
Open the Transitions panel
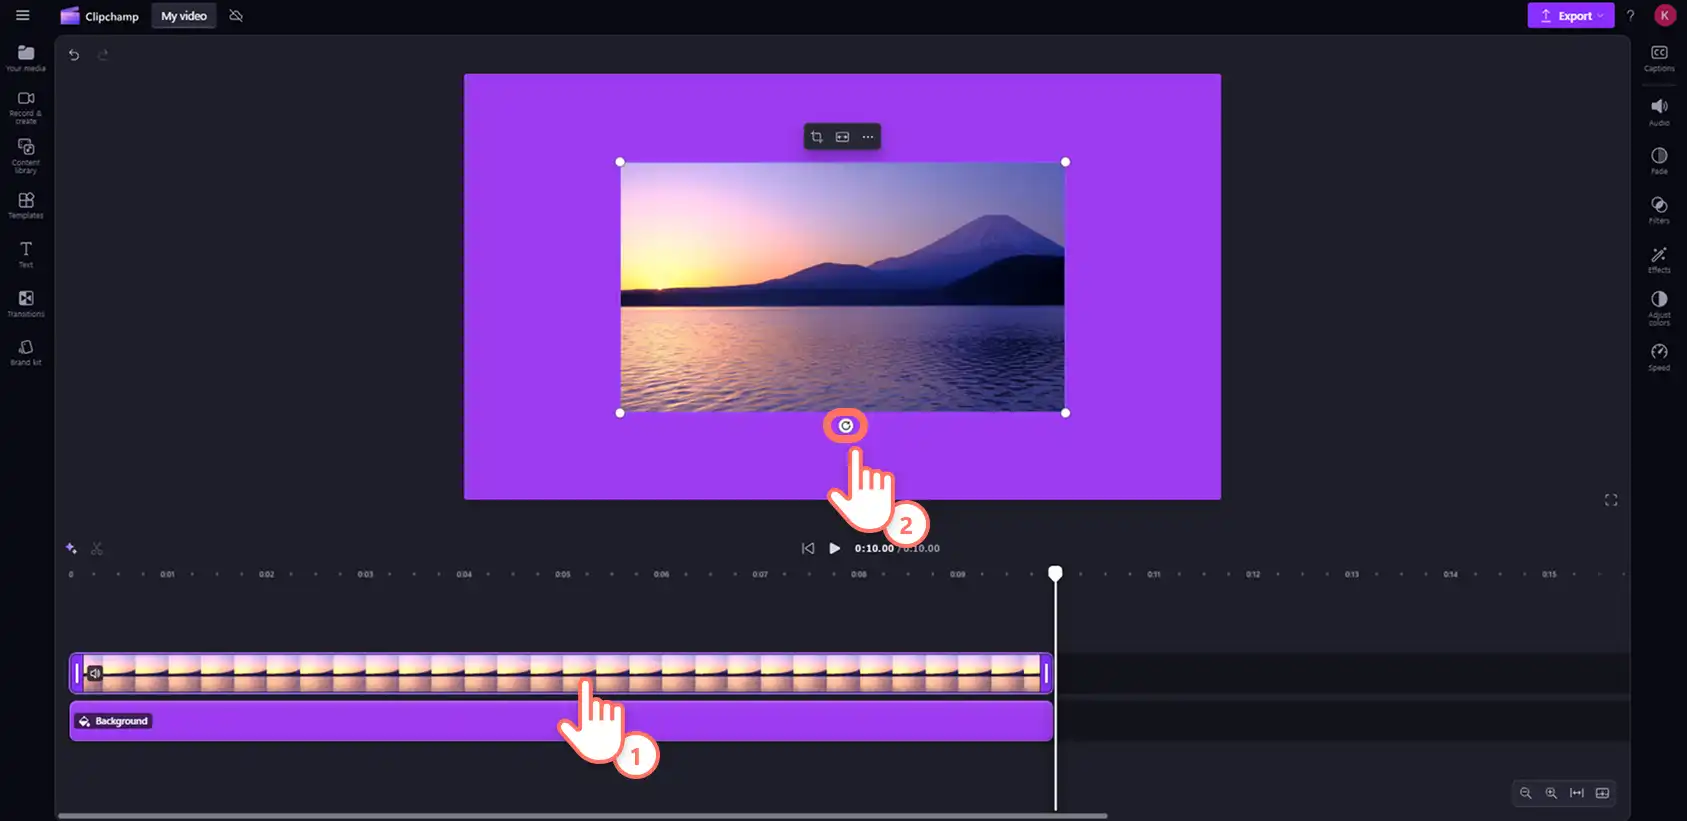[x=26, y=303]
